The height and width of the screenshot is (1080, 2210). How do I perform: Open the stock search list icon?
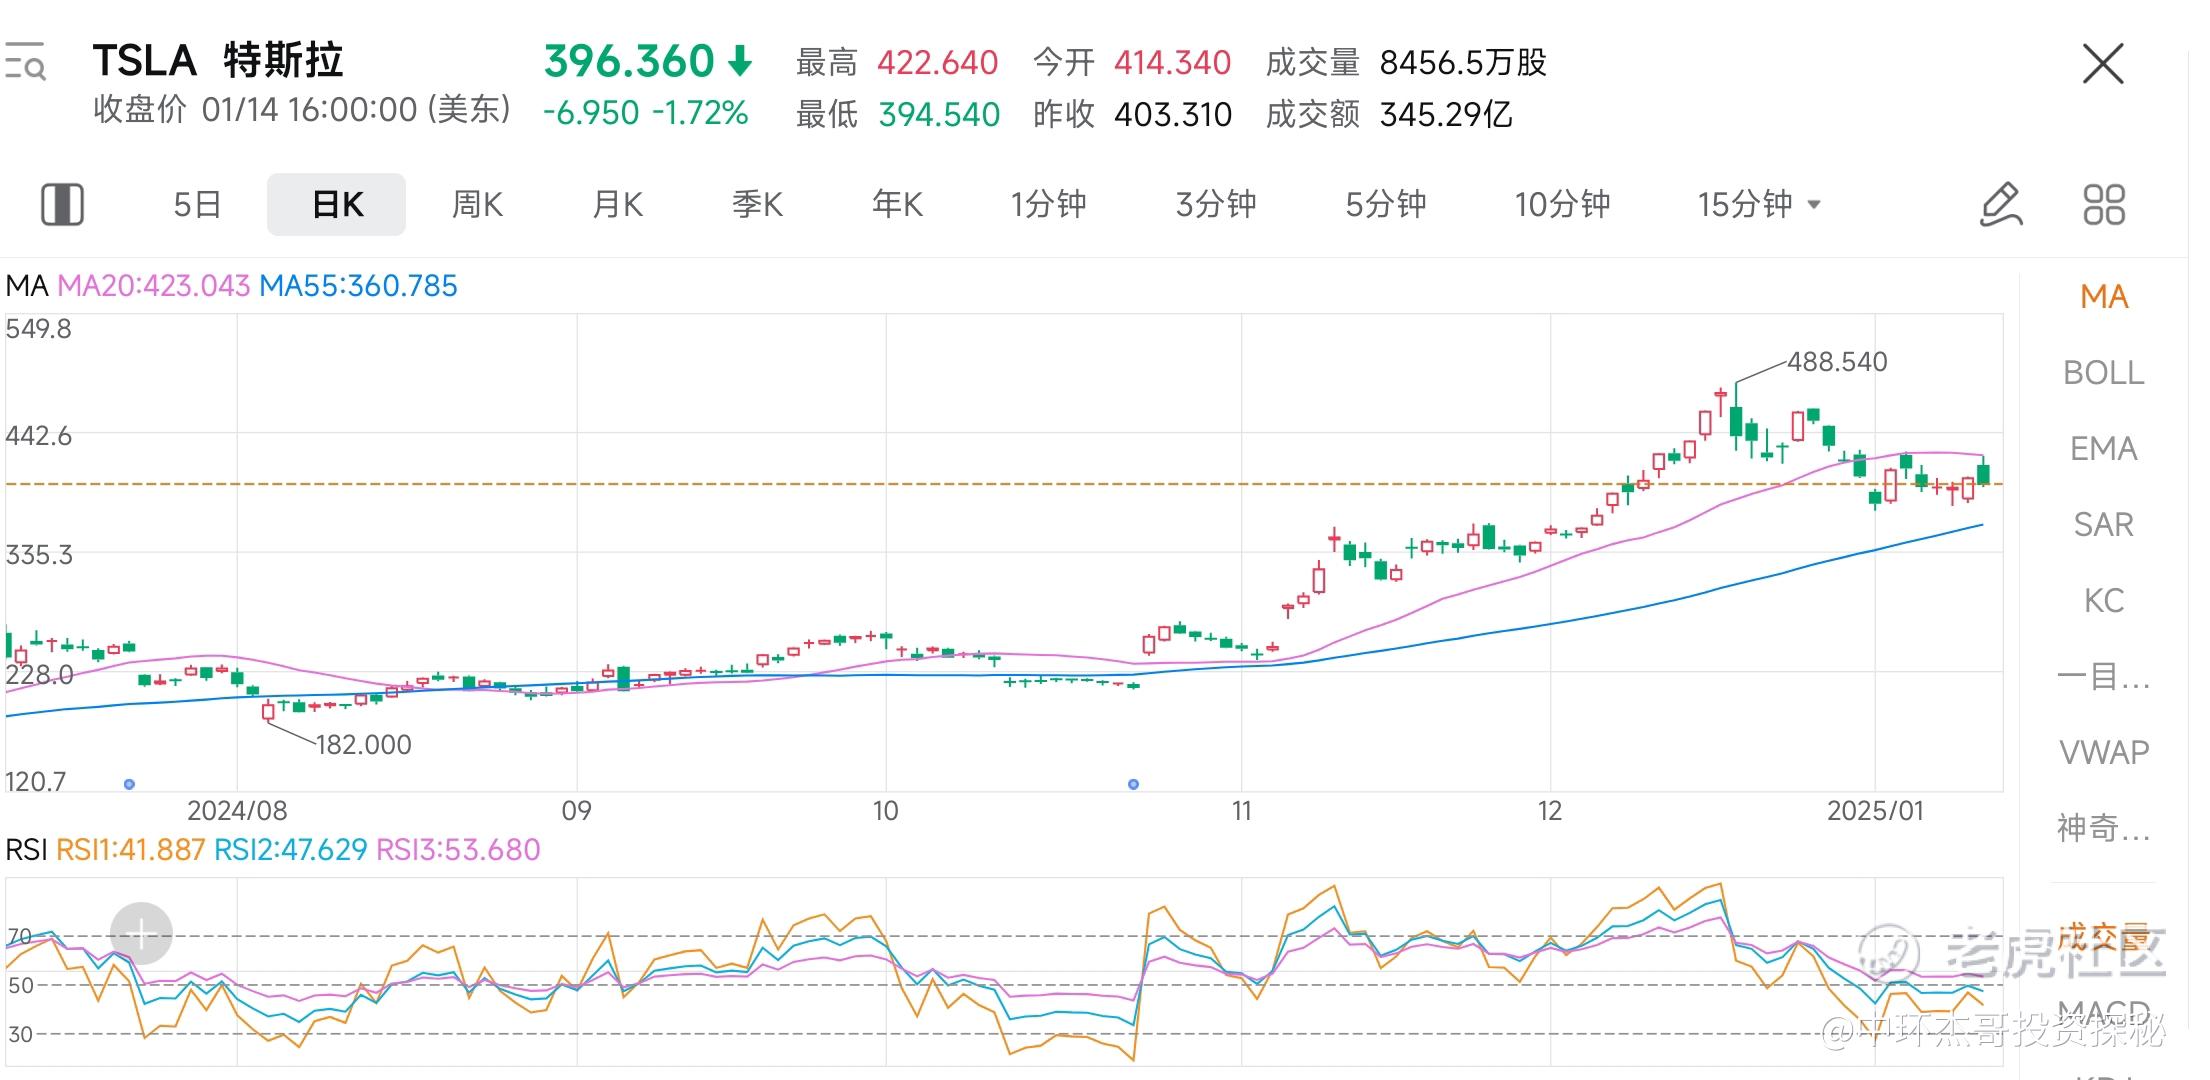pos(25,62)
